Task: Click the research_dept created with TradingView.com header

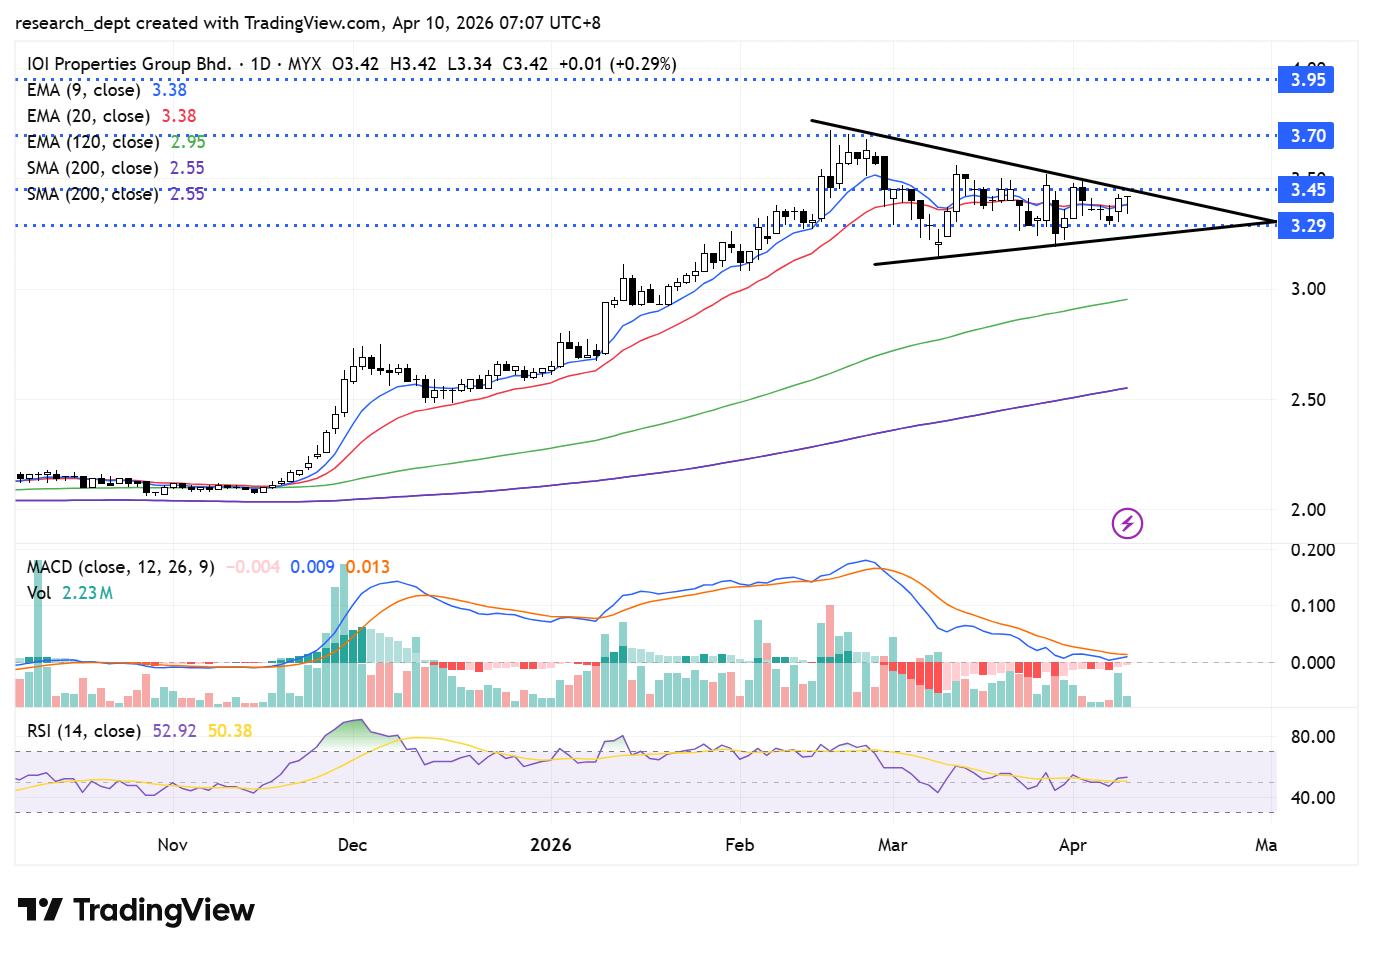Action: click(308, 22)
